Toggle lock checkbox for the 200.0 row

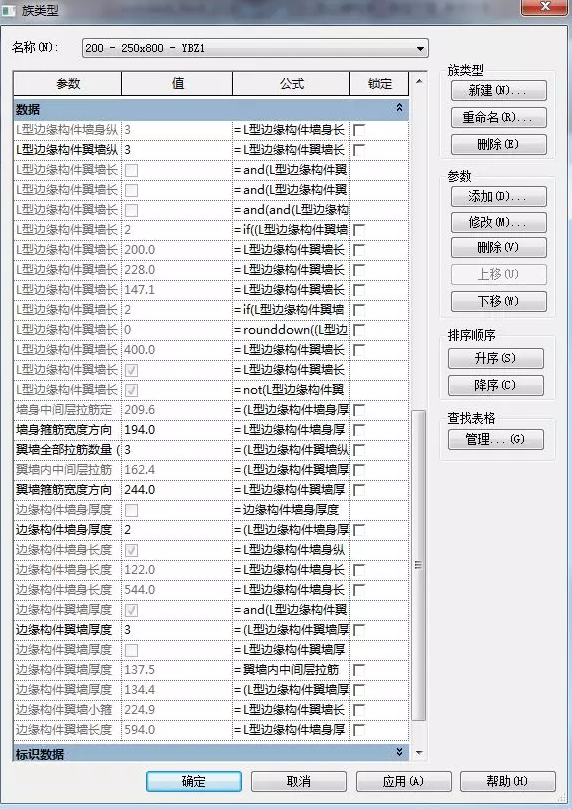359,250
